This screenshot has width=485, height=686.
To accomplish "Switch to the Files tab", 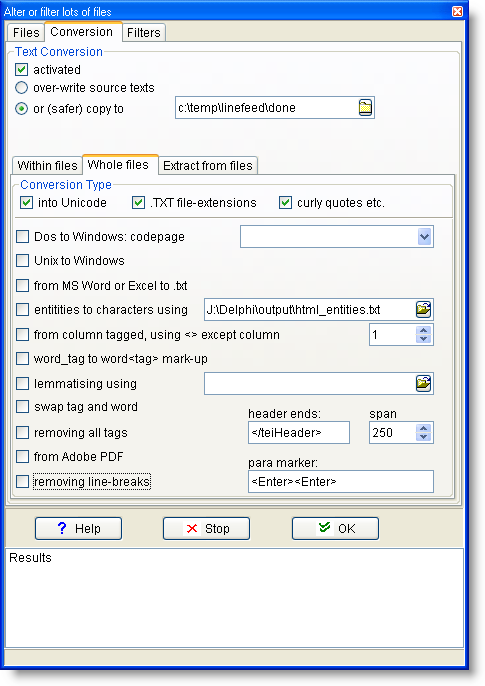I will point(26,33).
